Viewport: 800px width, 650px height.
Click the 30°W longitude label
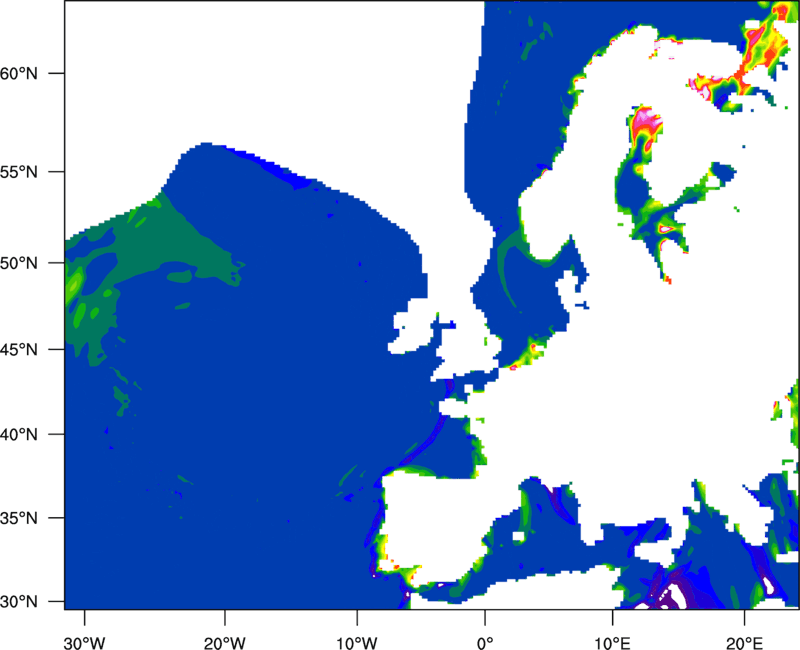click(84, 643)
